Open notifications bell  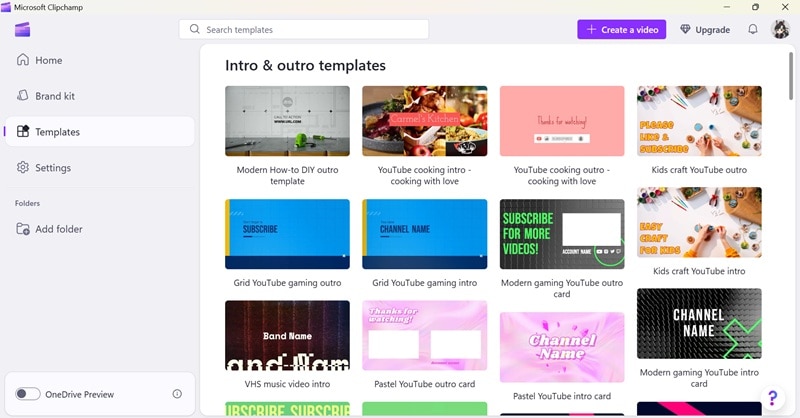point(753,29)
